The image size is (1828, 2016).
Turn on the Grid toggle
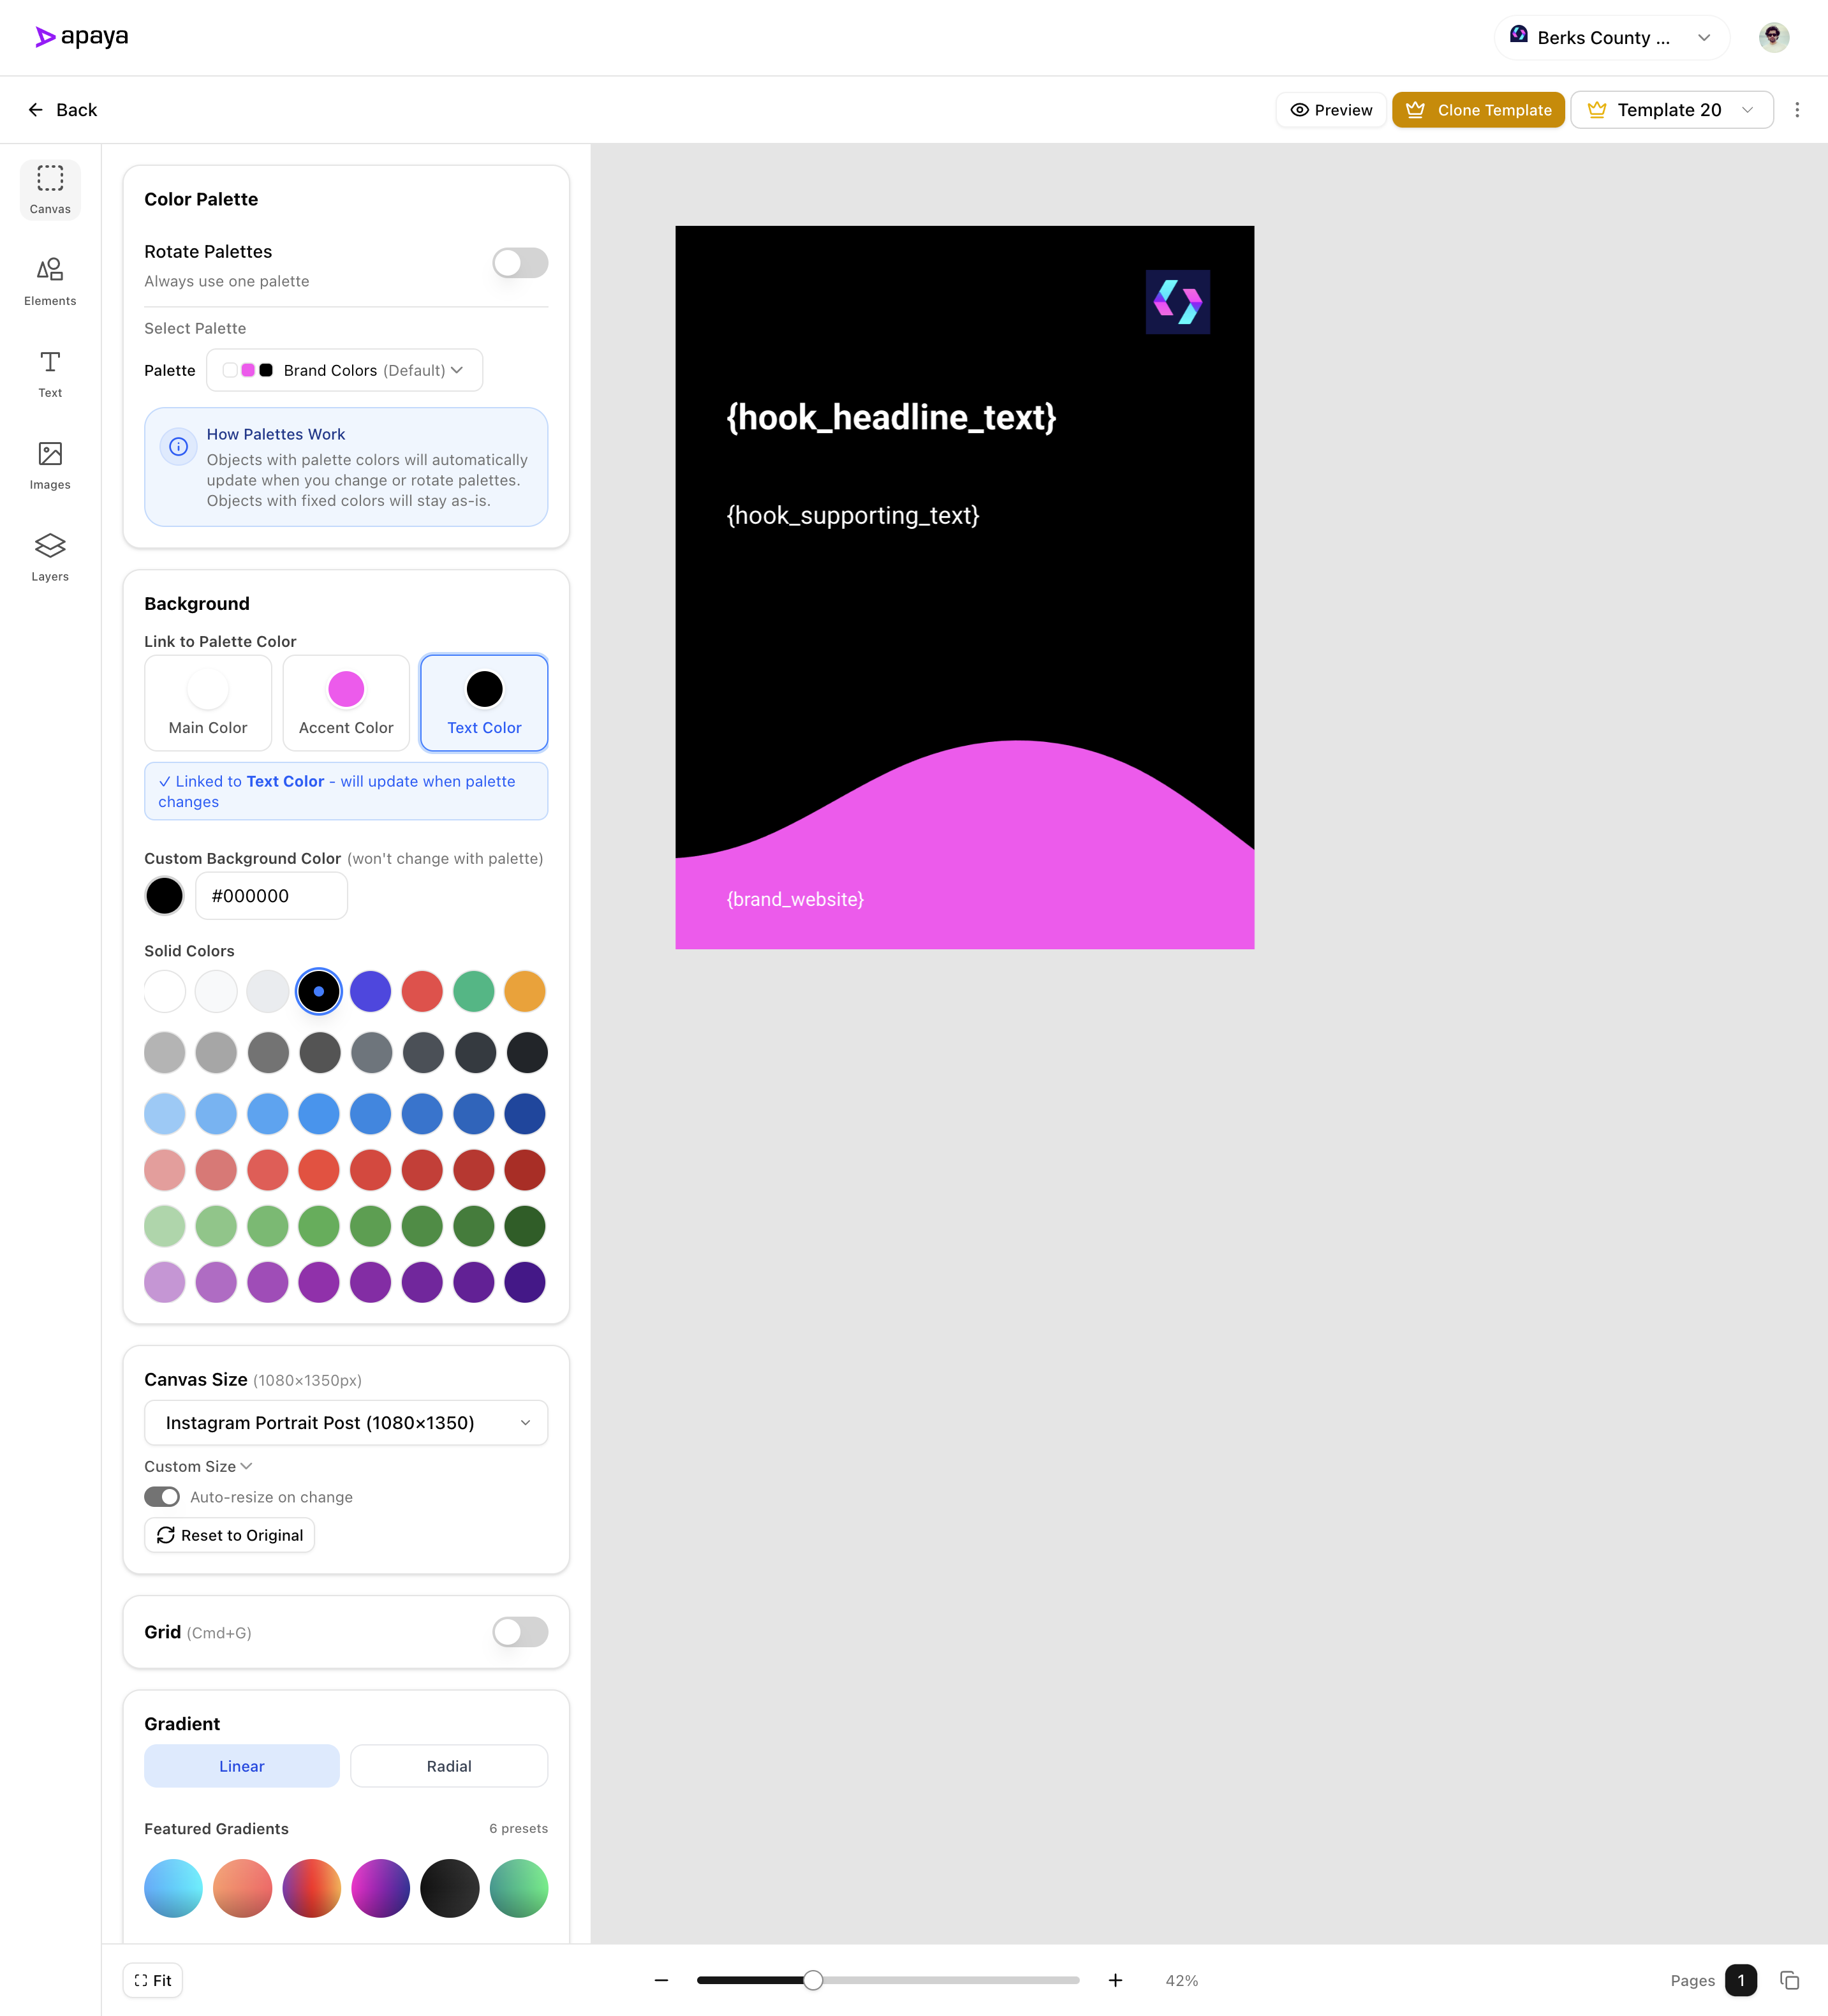click(520, 1632)
